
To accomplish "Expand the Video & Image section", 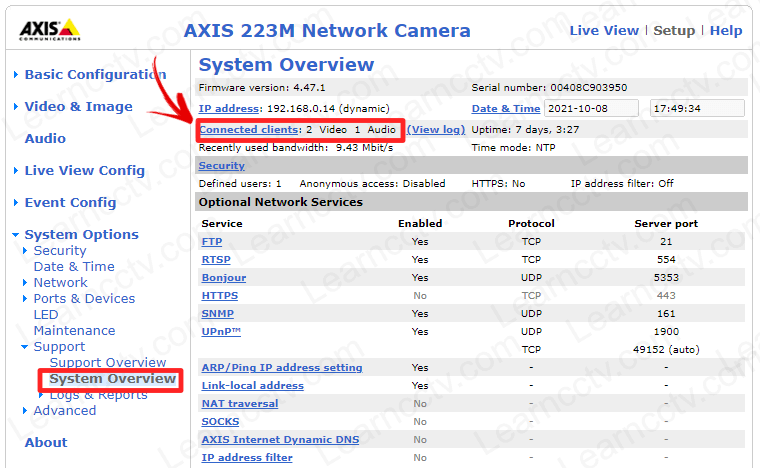I will tap(78, 107).
